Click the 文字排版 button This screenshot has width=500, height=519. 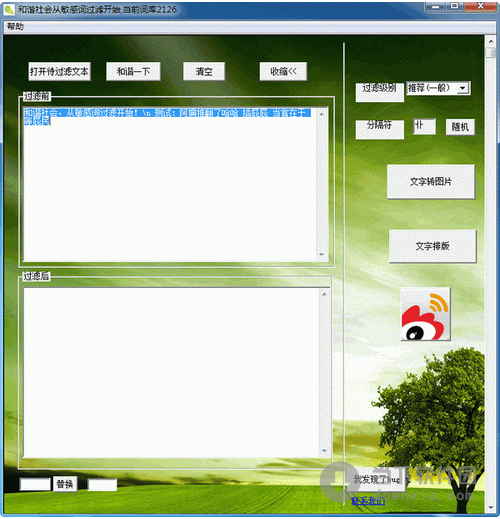pos(432,246)
